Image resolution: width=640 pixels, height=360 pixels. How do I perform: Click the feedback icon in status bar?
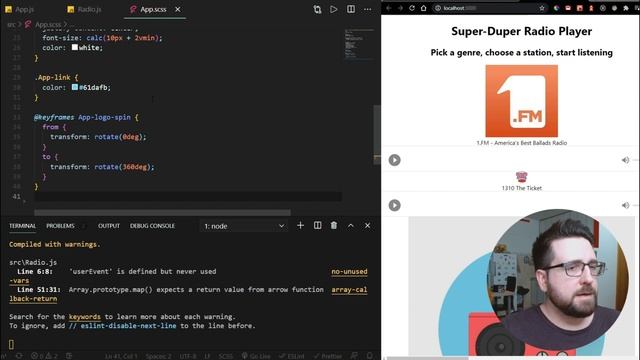(354, 356)
